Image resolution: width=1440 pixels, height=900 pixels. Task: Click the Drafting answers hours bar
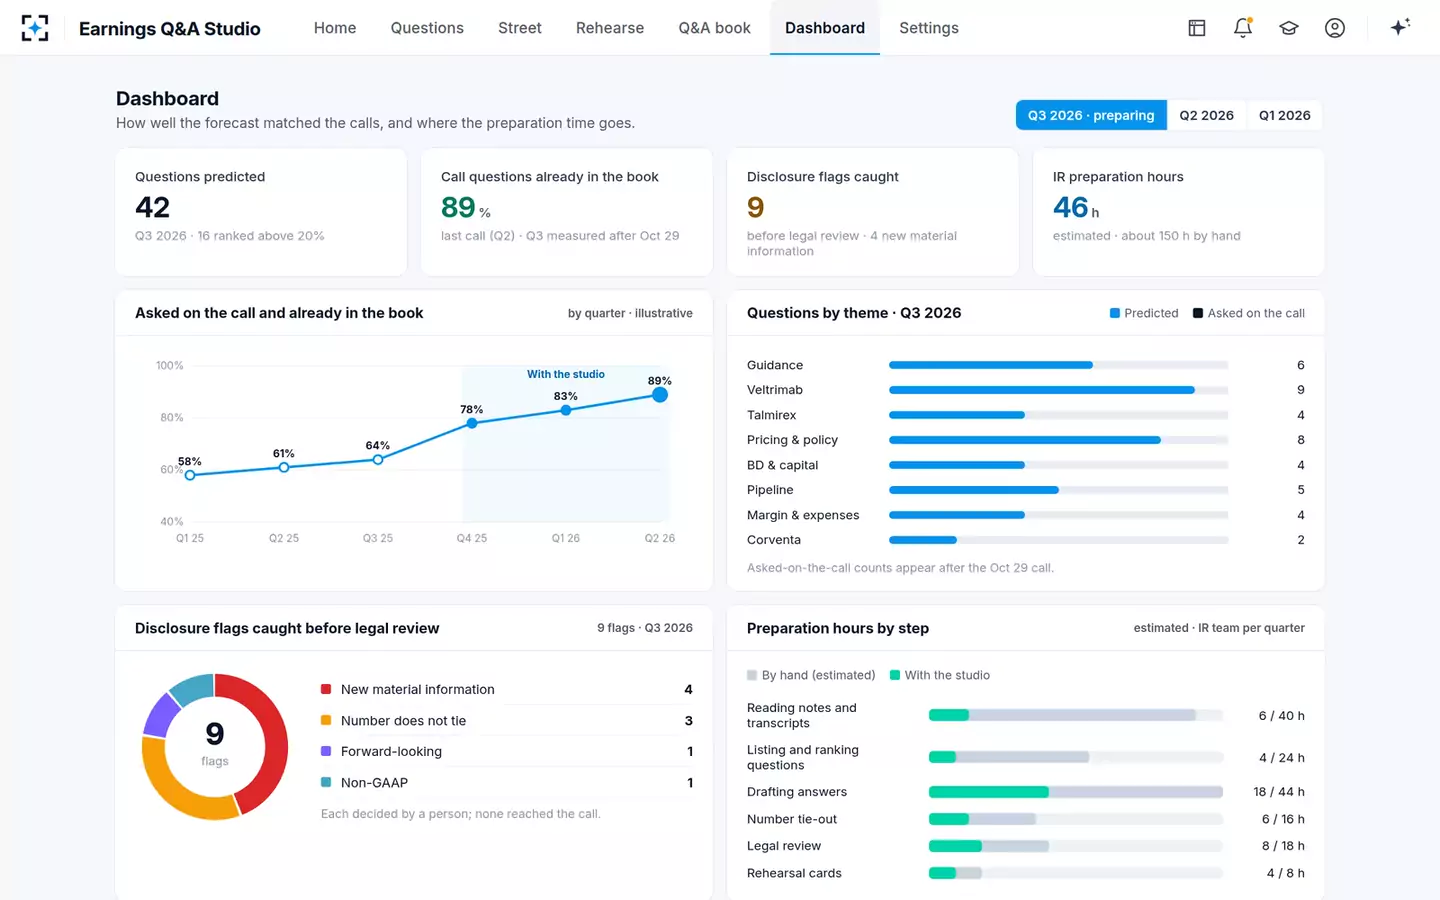click(1076, 792)
